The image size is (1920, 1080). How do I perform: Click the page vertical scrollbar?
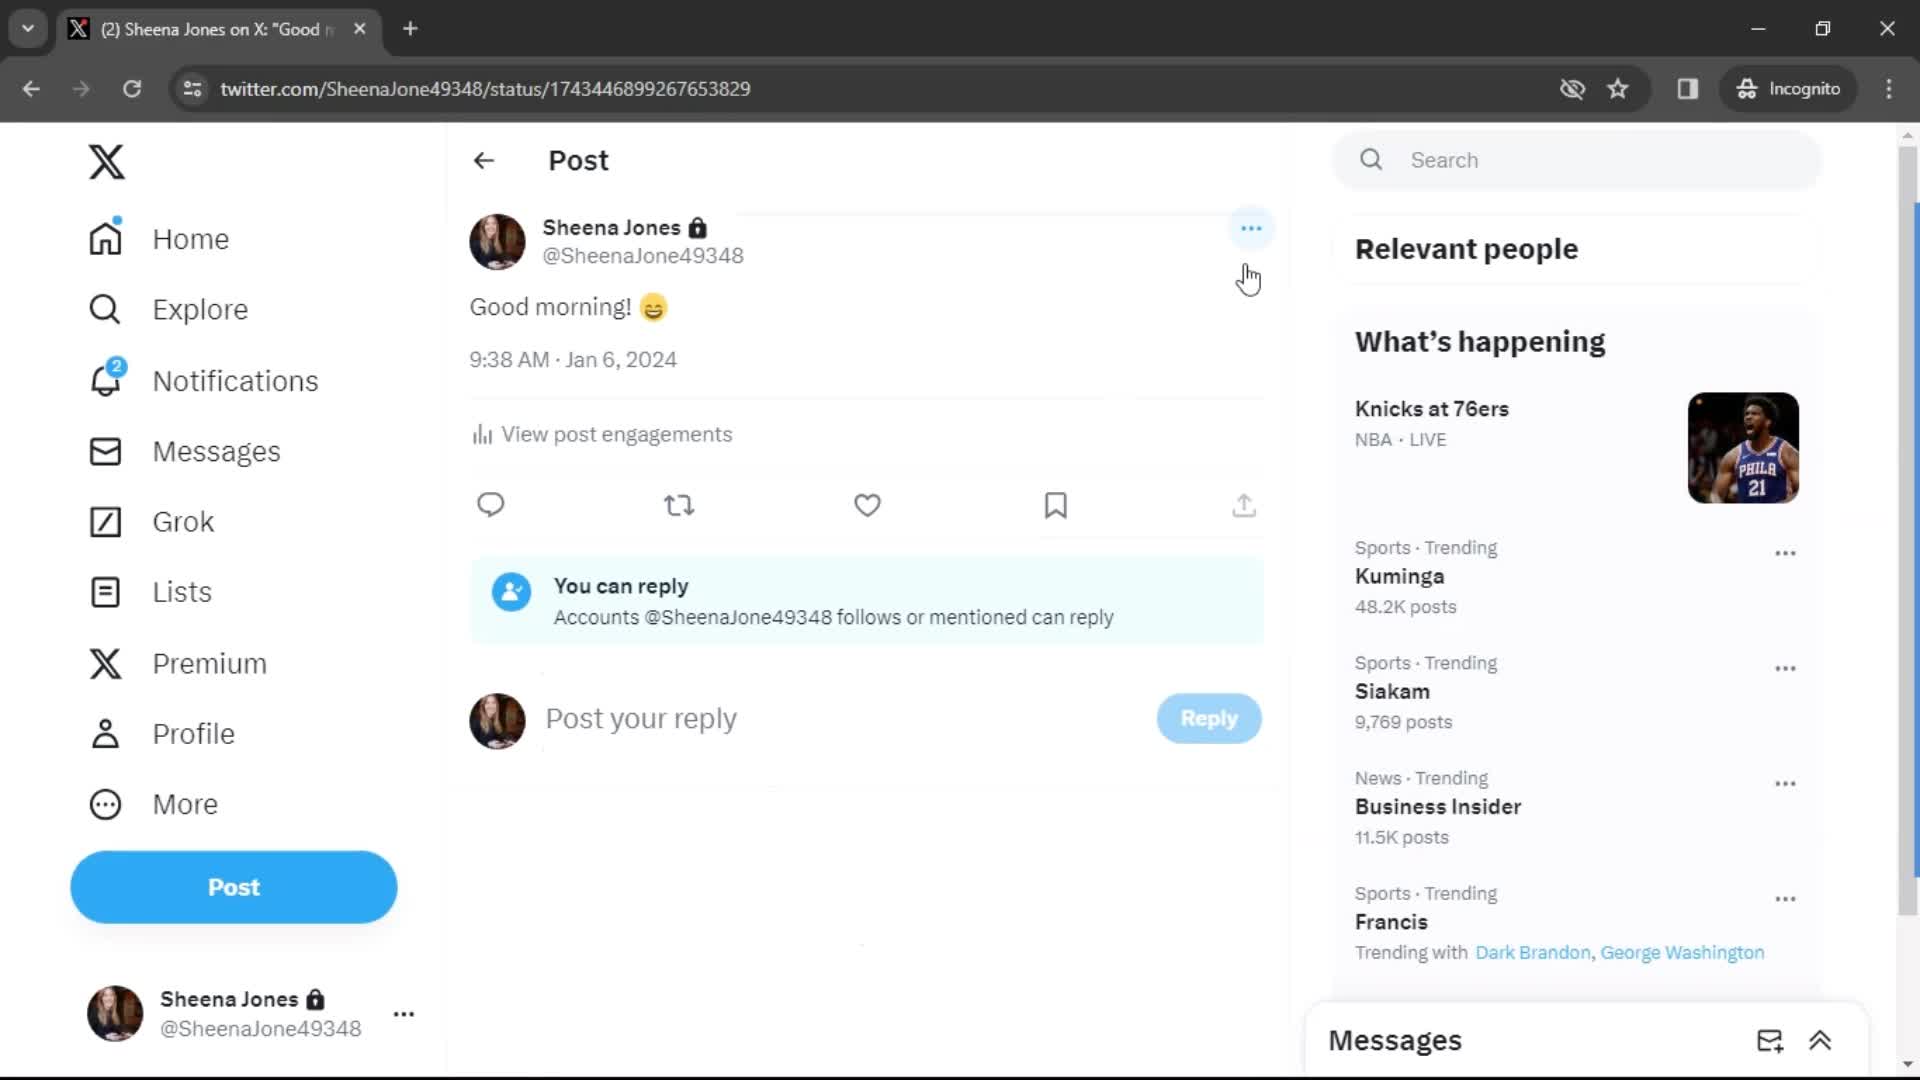(x=1908, y=530)
